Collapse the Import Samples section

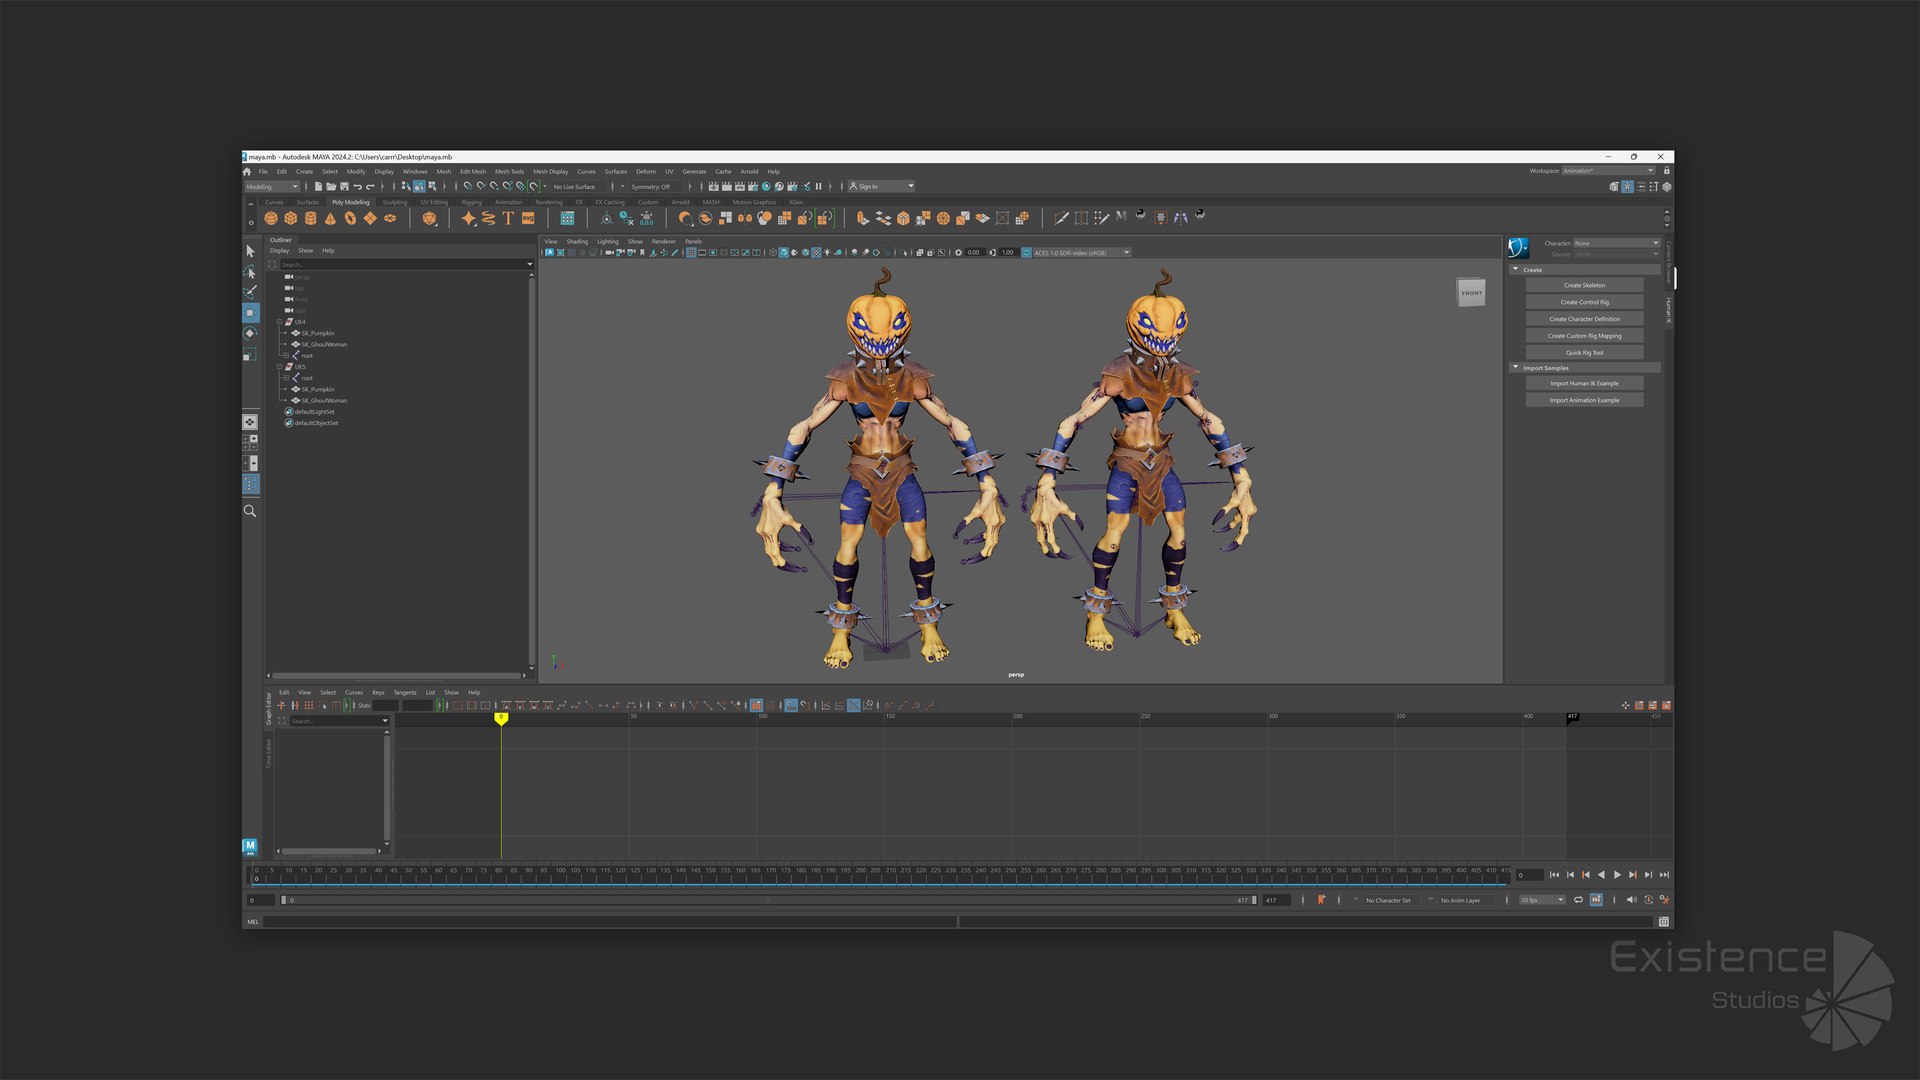(1516, 368)
